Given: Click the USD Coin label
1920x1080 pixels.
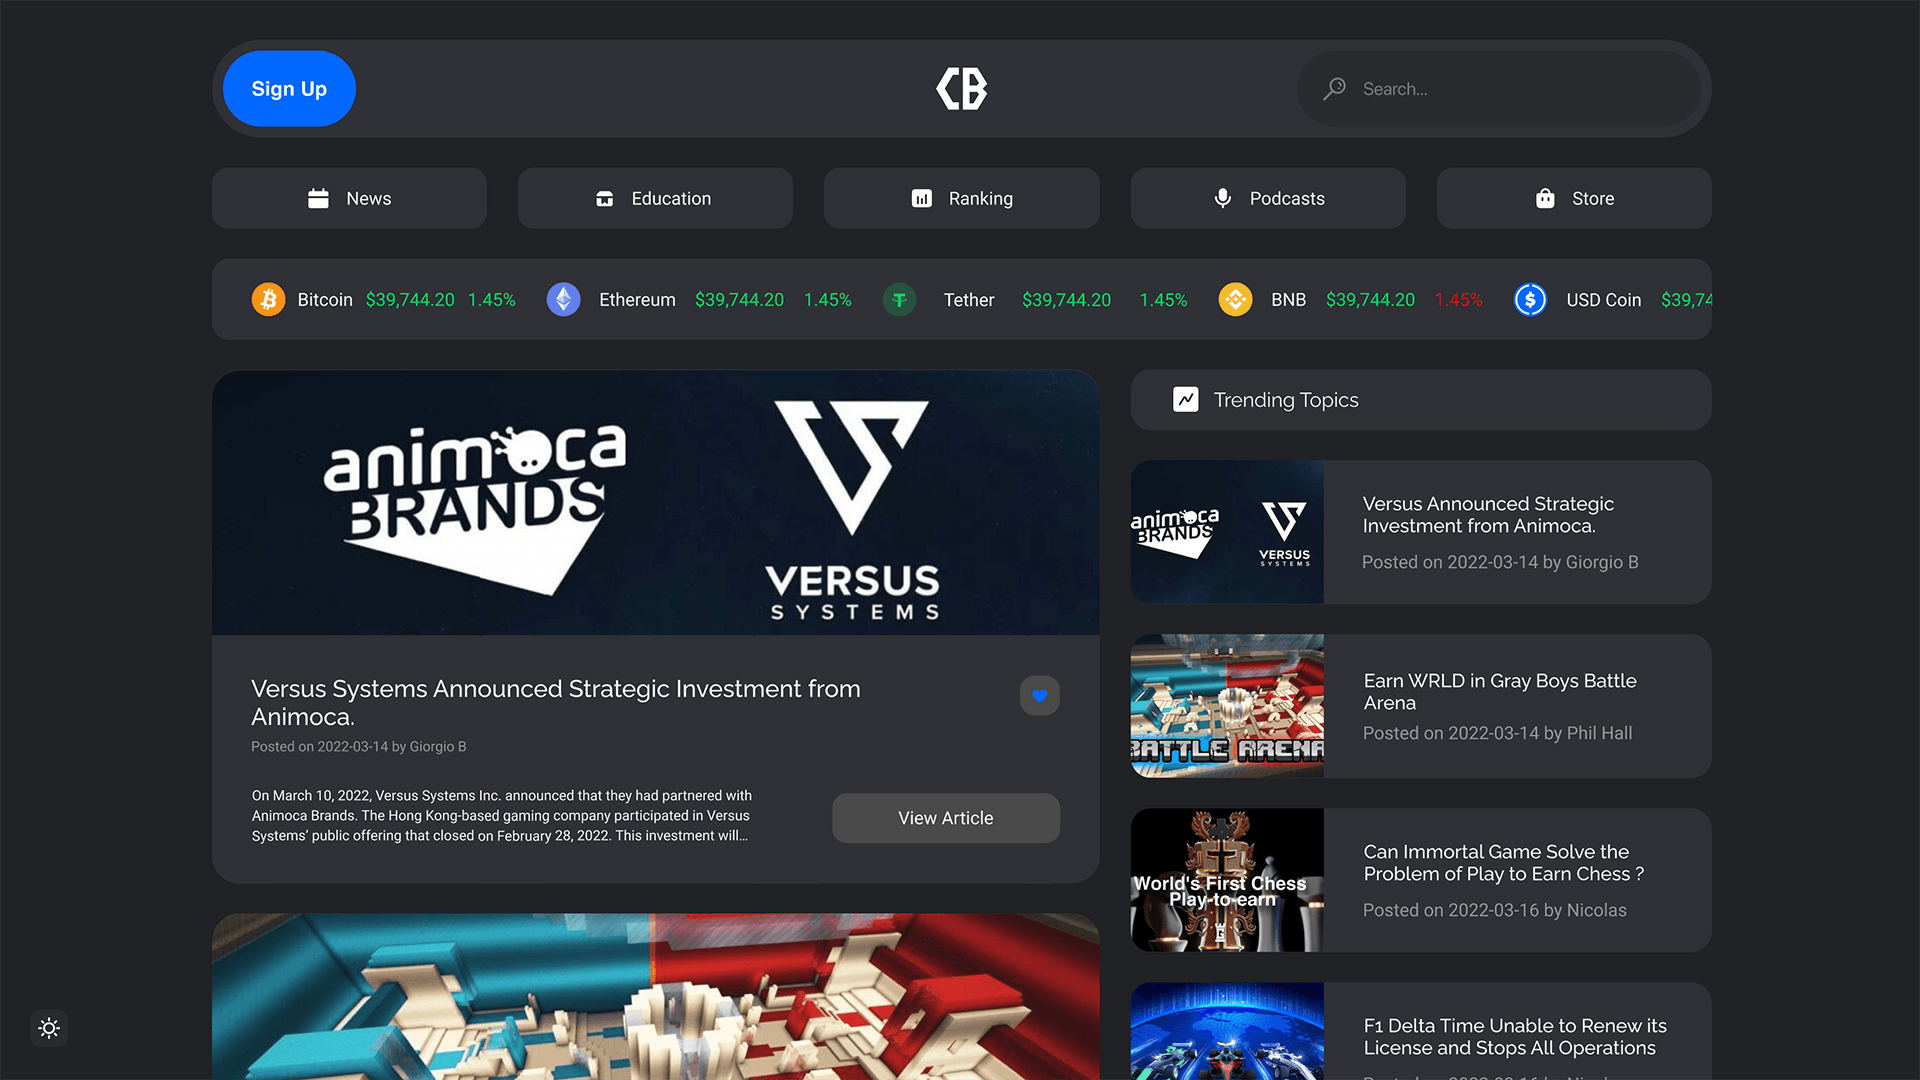Looking at the screenshot, I should pos(1603,300).
